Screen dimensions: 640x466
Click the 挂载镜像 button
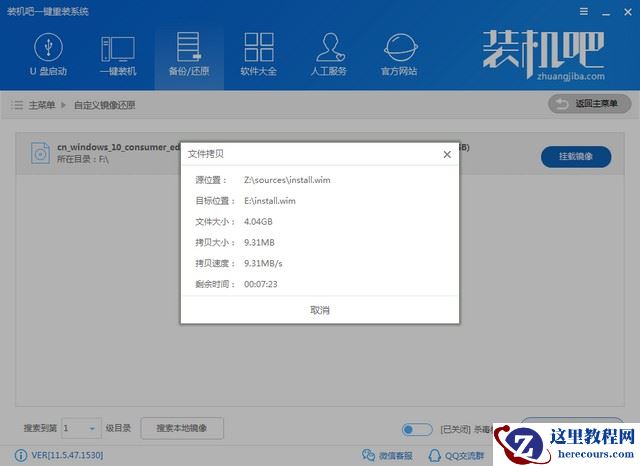(576, 157)
